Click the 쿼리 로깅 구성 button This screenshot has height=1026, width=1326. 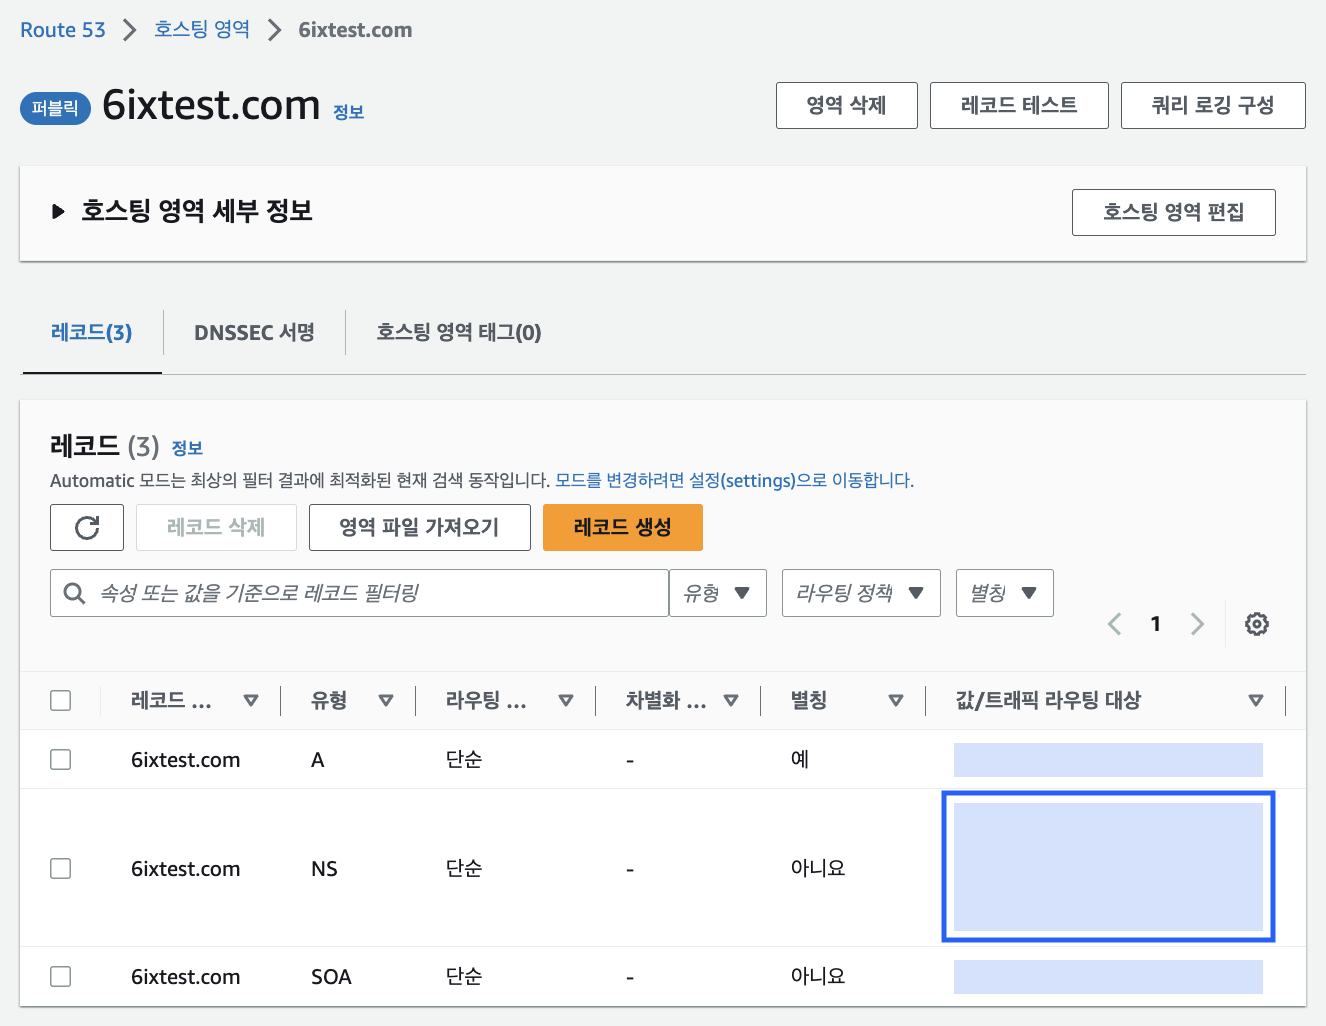[x=1213, y=105]
